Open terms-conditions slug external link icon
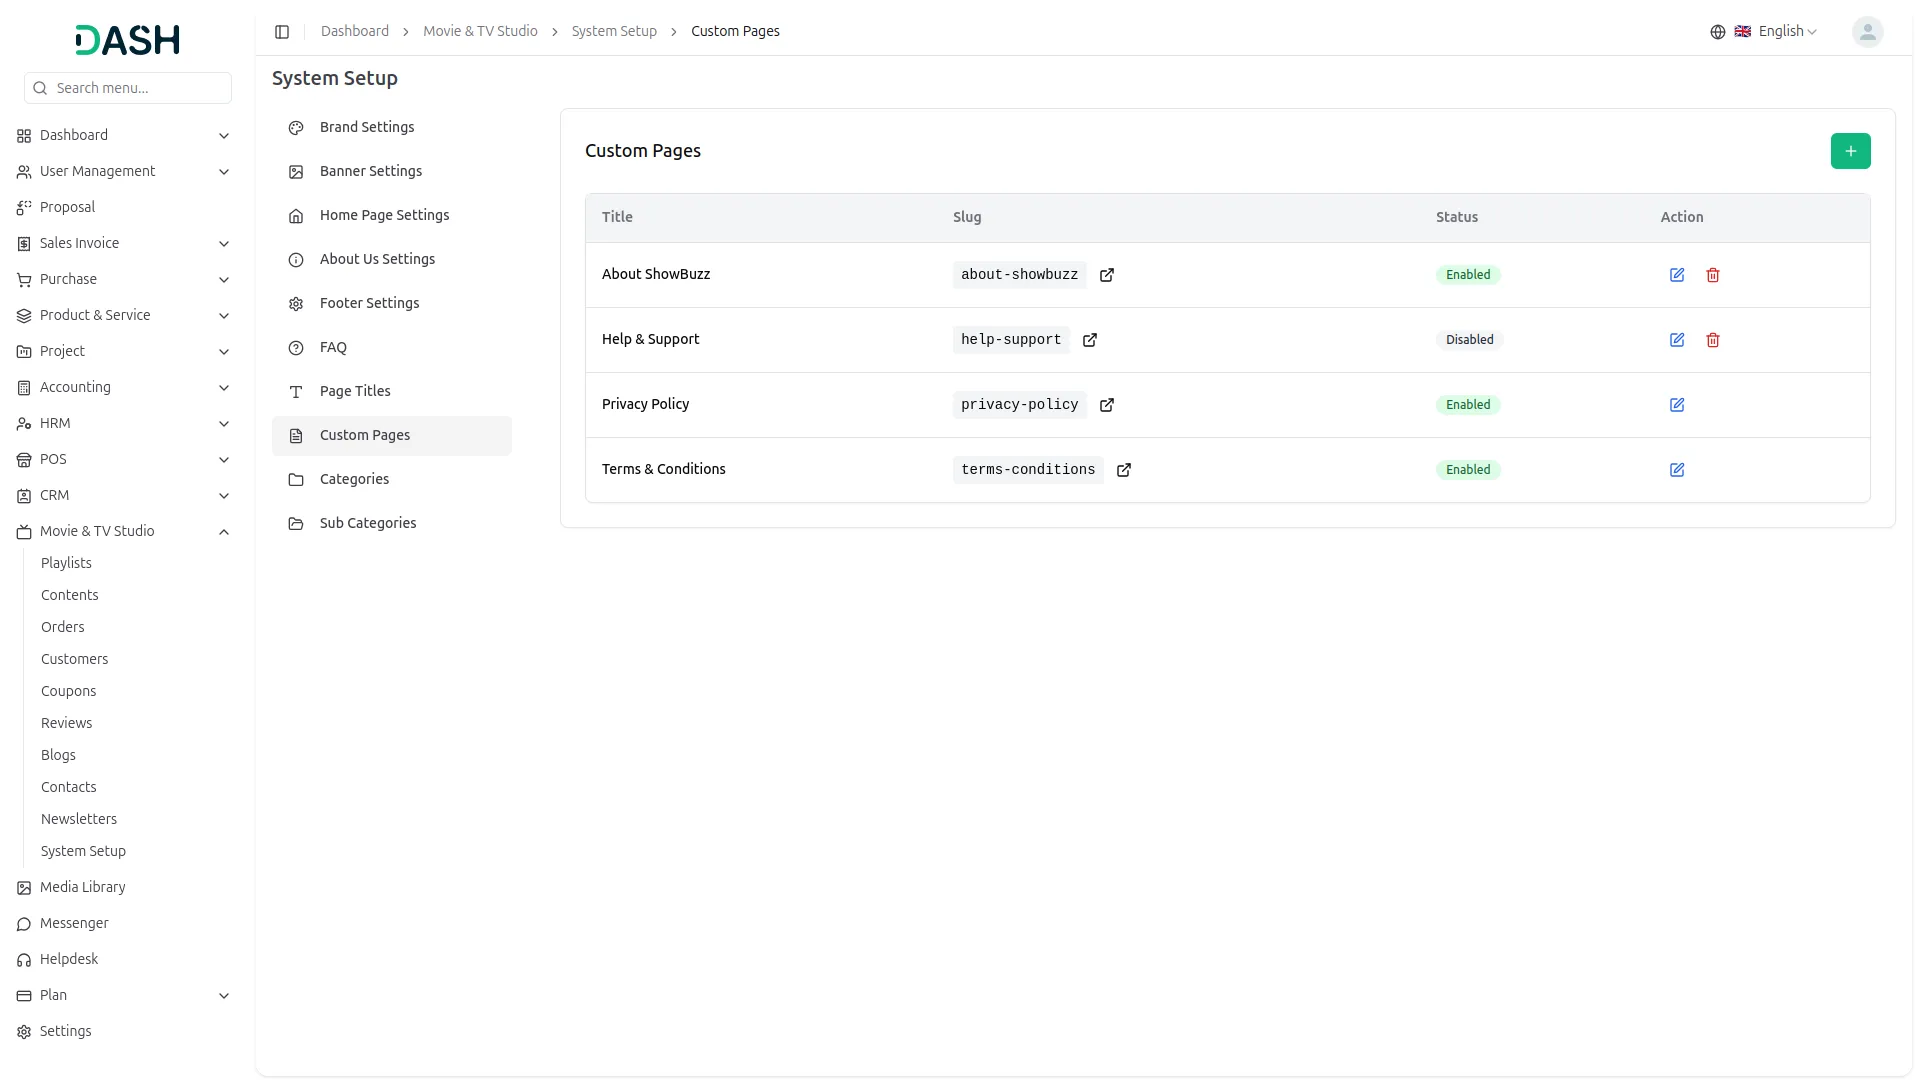This screenshot has height=1080, width=1920. (1124, 470)
